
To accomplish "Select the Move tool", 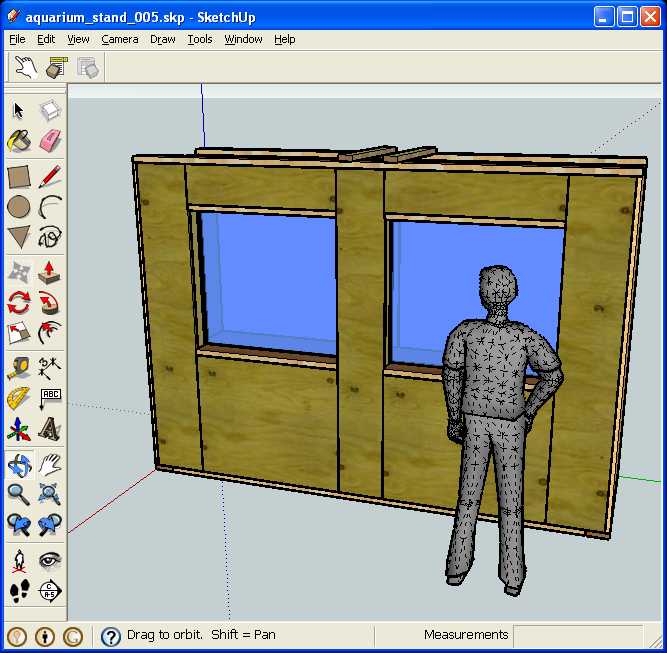I will tap(19, 272).
